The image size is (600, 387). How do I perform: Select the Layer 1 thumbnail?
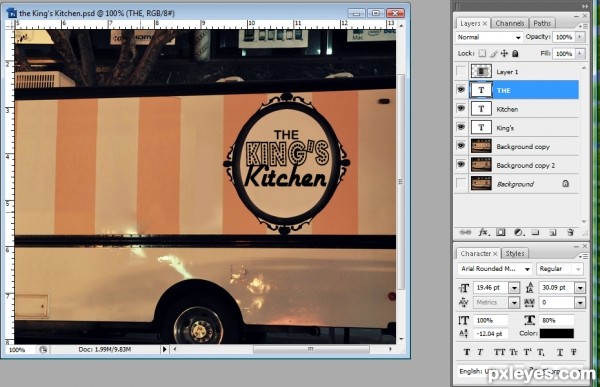tap(481, 71)
